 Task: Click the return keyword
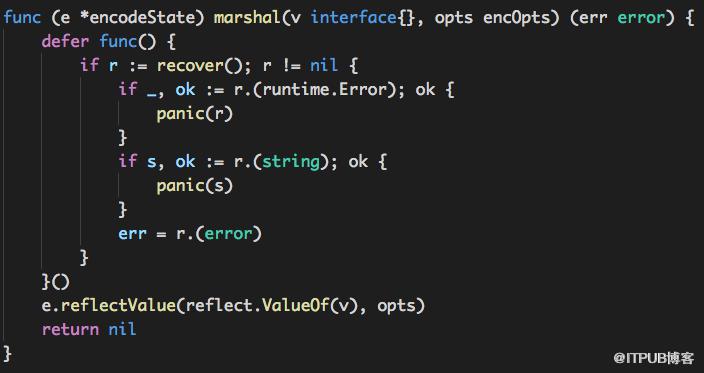pyautogui.click(x=70, y=329)
